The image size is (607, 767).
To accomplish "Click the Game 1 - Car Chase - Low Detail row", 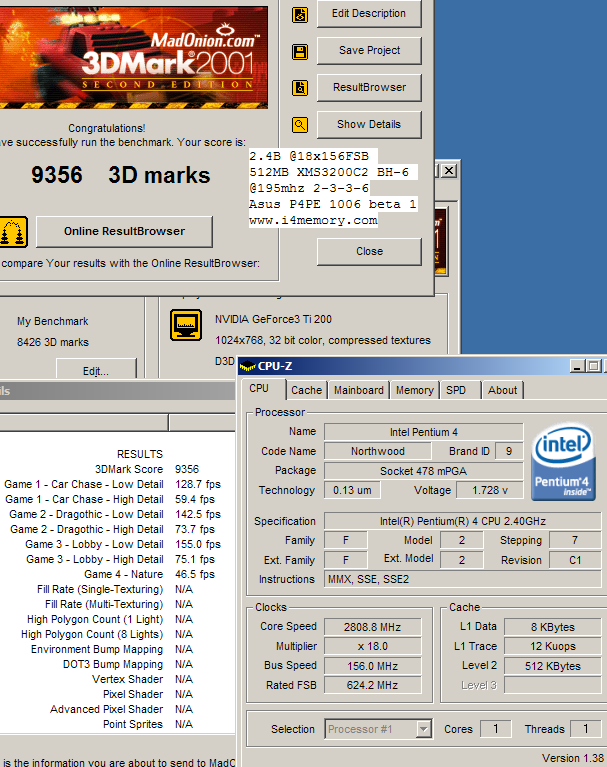I will click(x=112, y=484).
